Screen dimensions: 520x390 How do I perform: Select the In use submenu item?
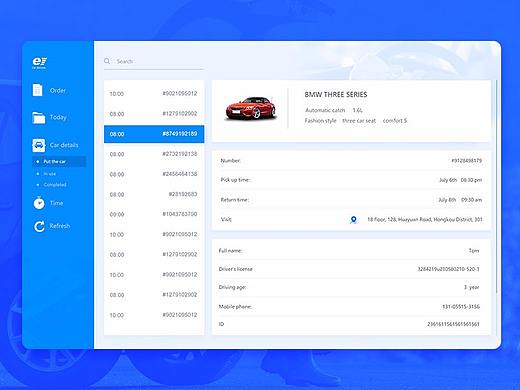[x=50, y=174]
